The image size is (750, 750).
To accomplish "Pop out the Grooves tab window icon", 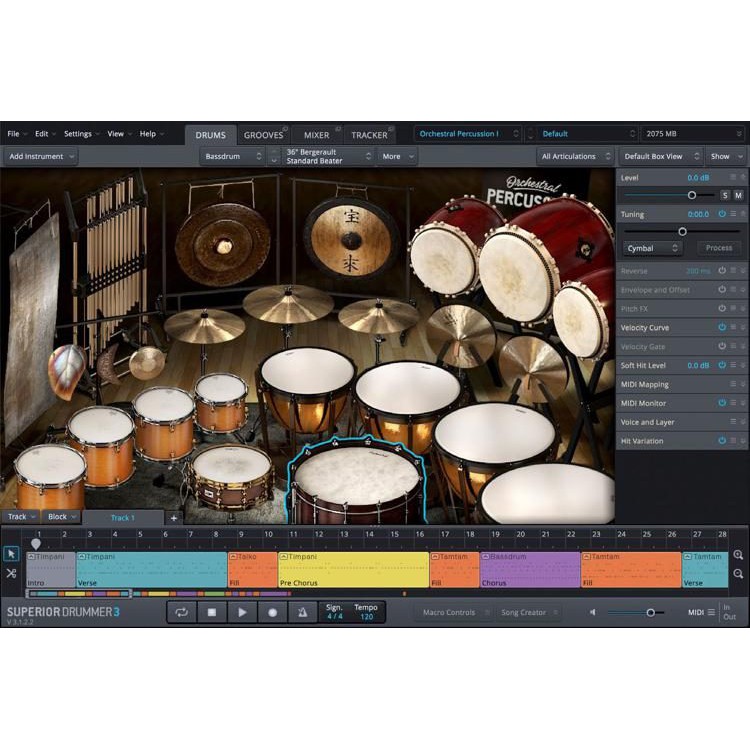I will click(285, 129).
